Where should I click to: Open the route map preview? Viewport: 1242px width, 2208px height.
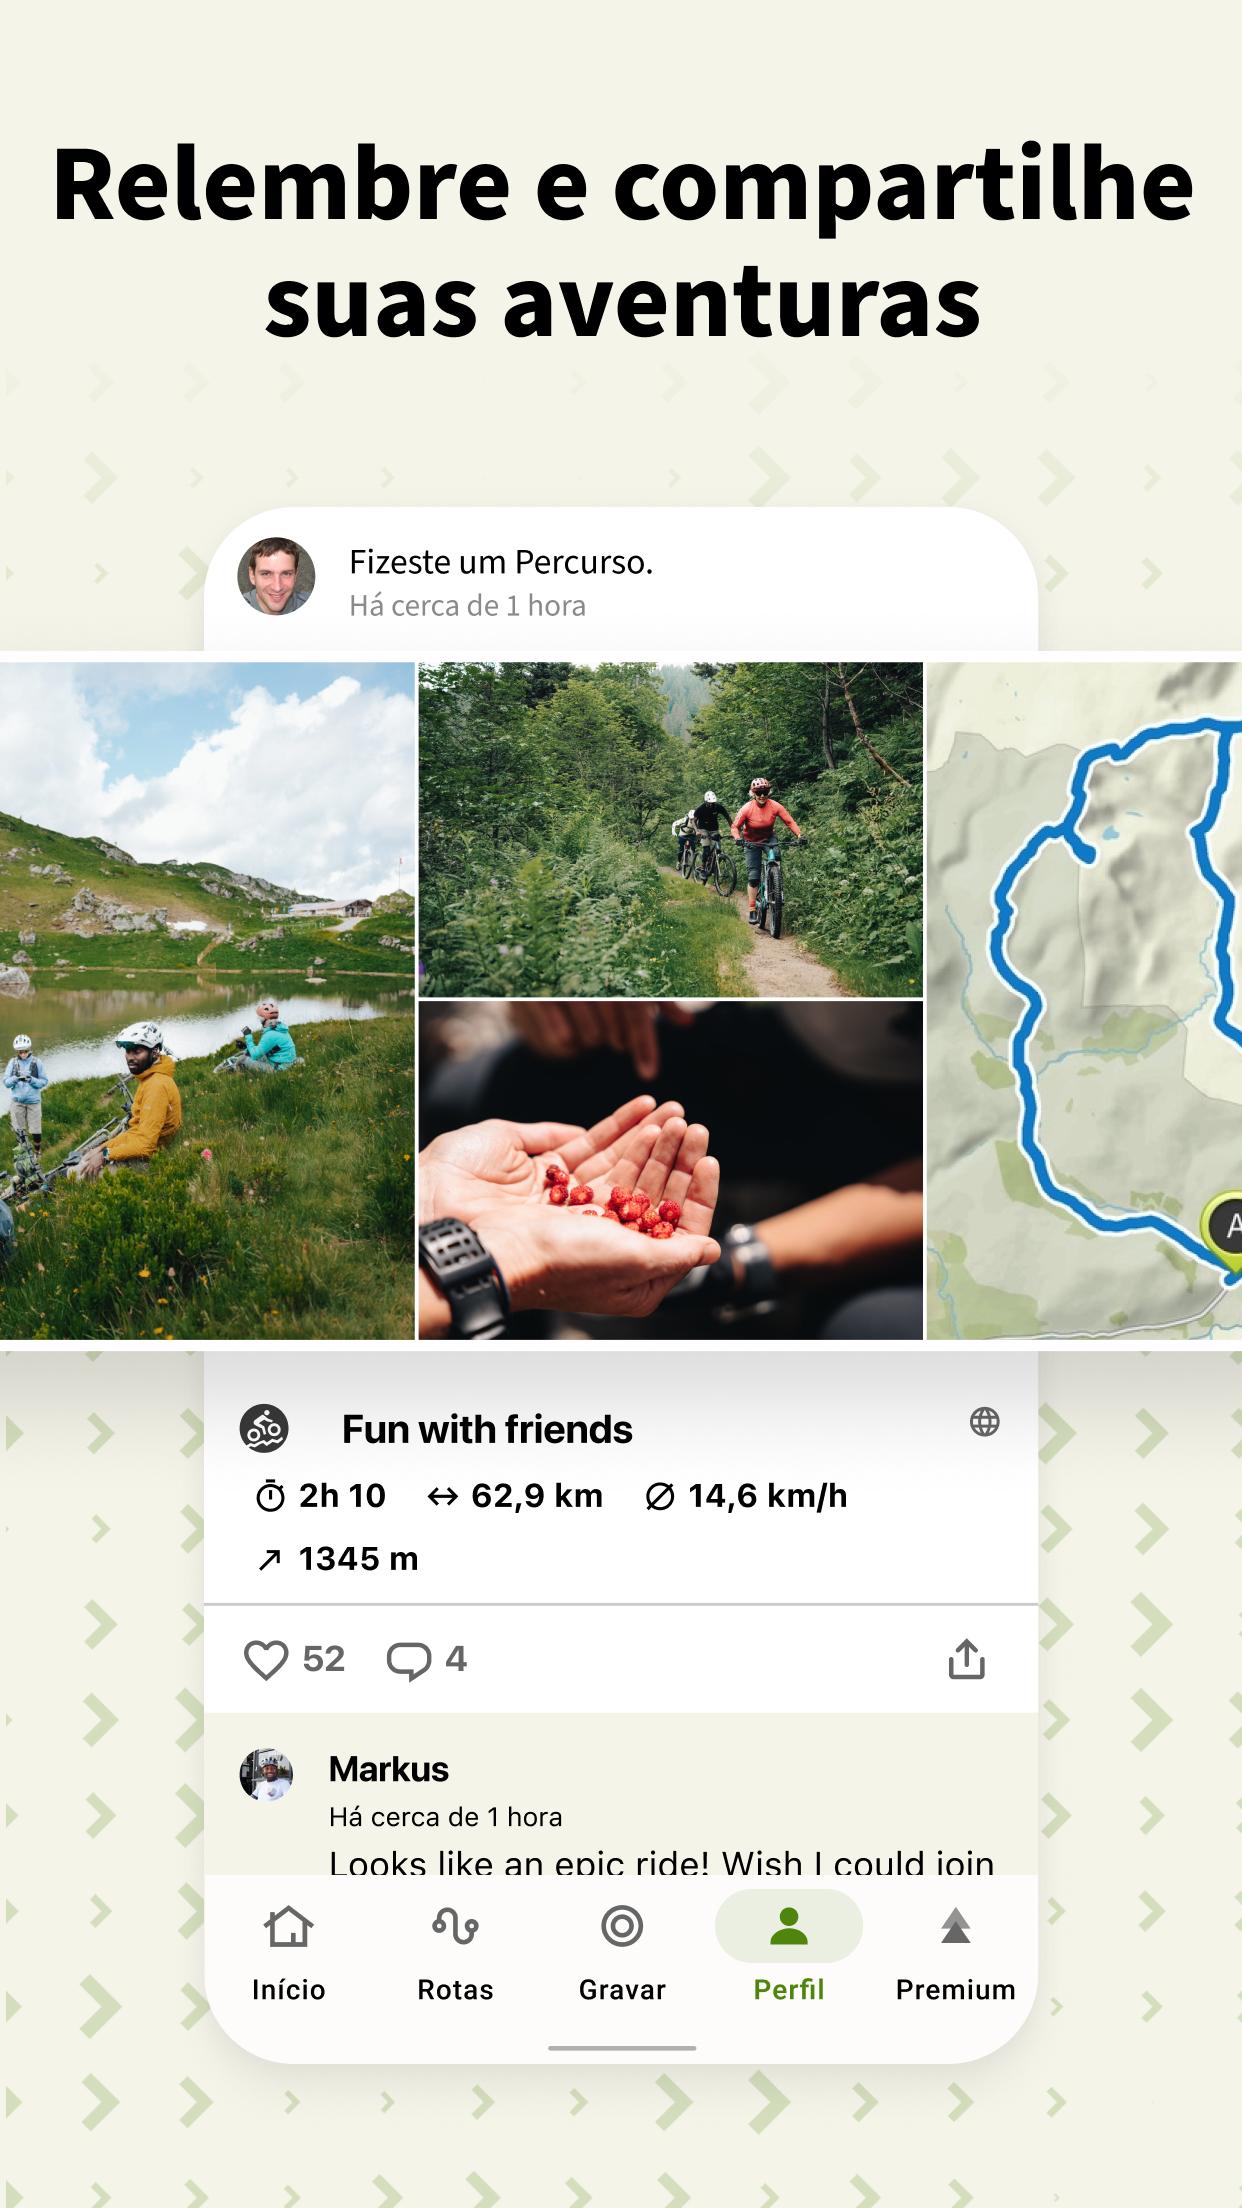[1084, 1001]
